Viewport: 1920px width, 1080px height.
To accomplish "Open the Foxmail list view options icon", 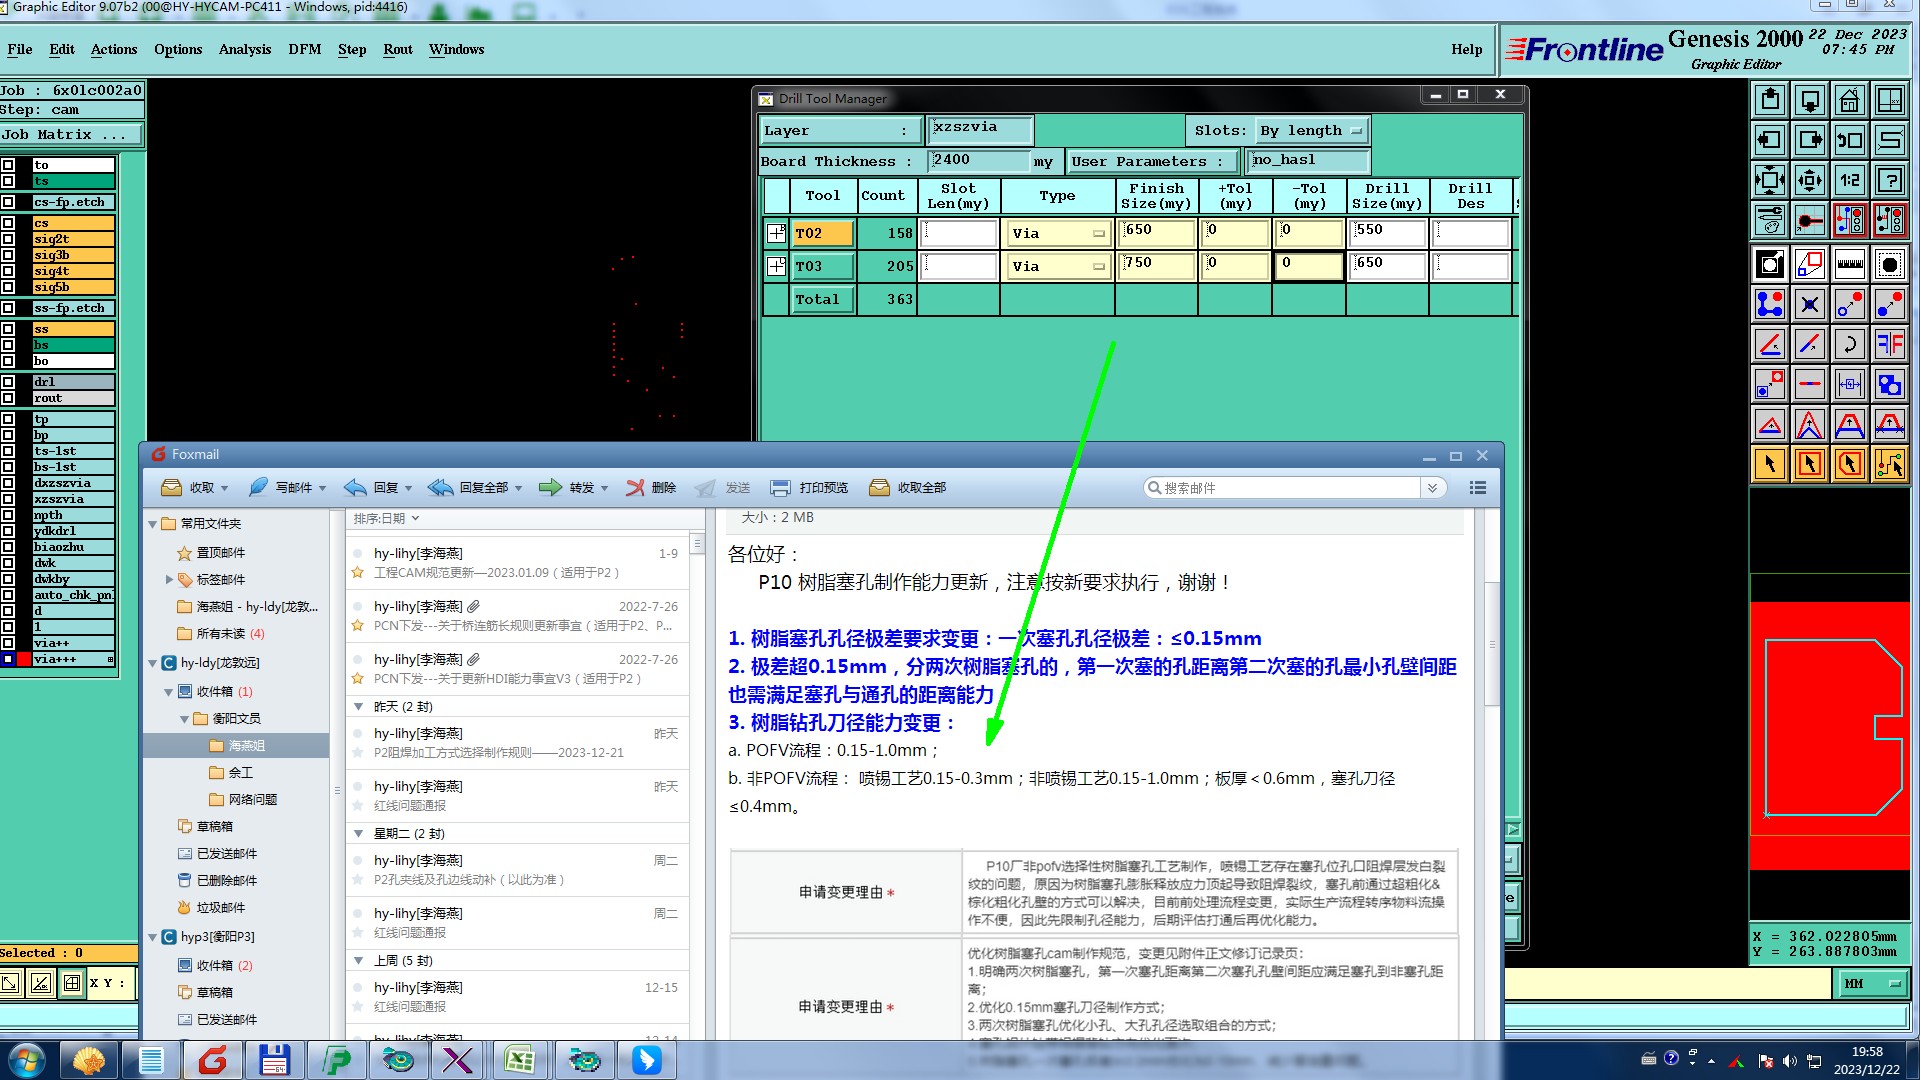I will pyautogui.click(x=1477, y=488).
